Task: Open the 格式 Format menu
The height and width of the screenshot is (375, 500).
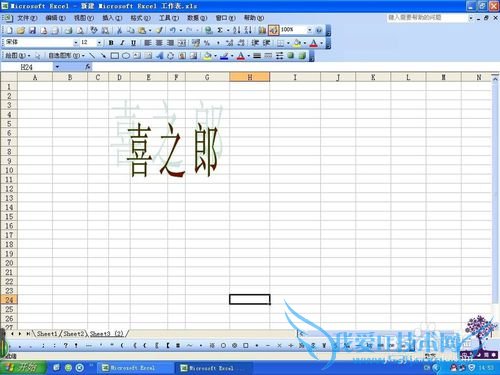Action: tap(140, 18)
